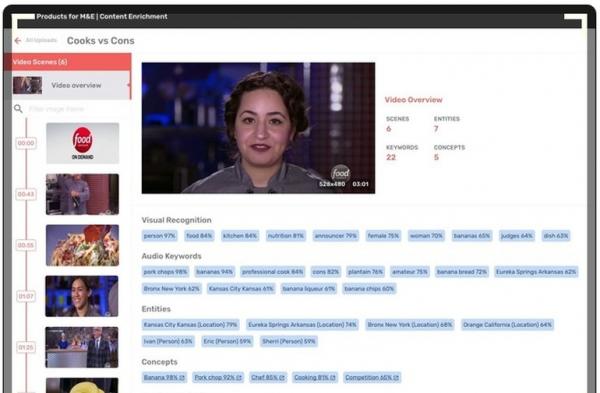This screenshot has height=393, width=600.
Task: Select the banana chips 60% keyword
Action: 369,289
